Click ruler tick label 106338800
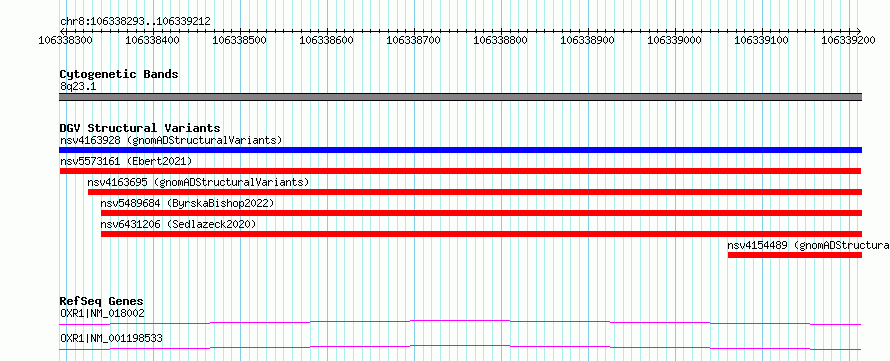The width and height of the screenshot is (890, 361). pos(501,40)
